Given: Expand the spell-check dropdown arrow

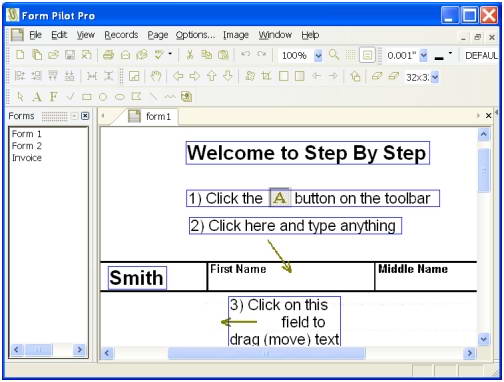Looking at the screenshot, I should pyautogui.click(x=170, y=53).
